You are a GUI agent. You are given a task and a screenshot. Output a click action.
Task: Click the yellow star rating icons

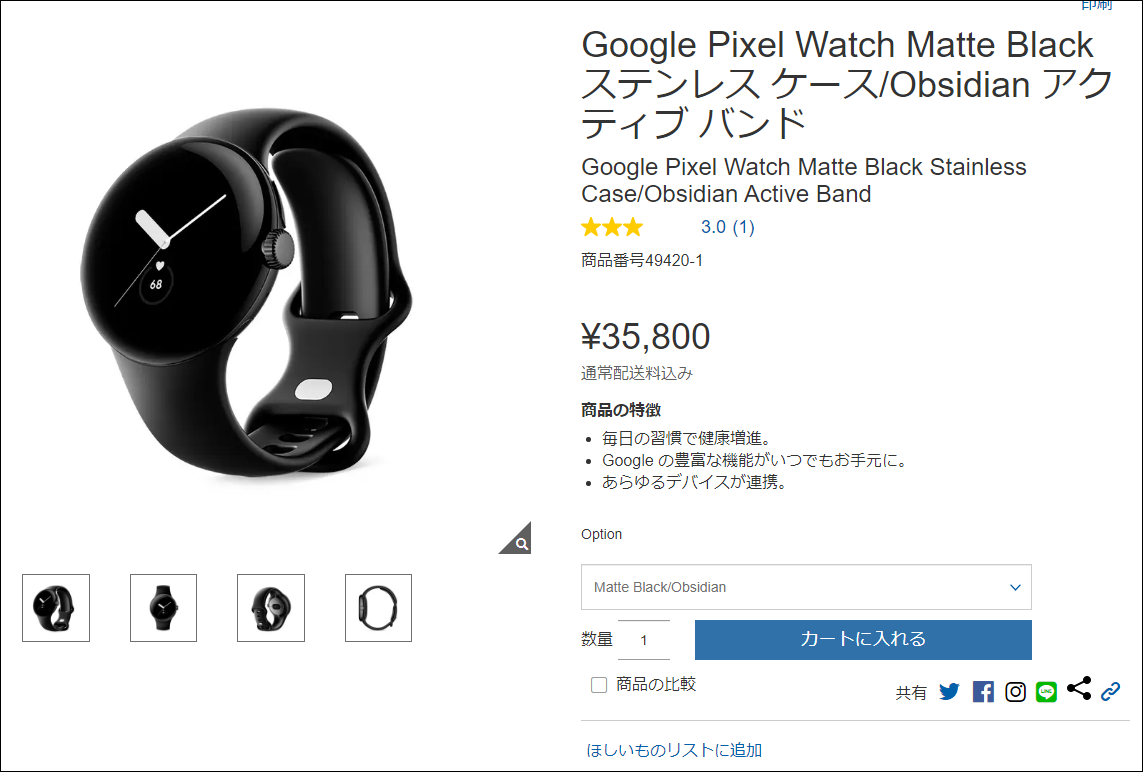tap(612, 227)
